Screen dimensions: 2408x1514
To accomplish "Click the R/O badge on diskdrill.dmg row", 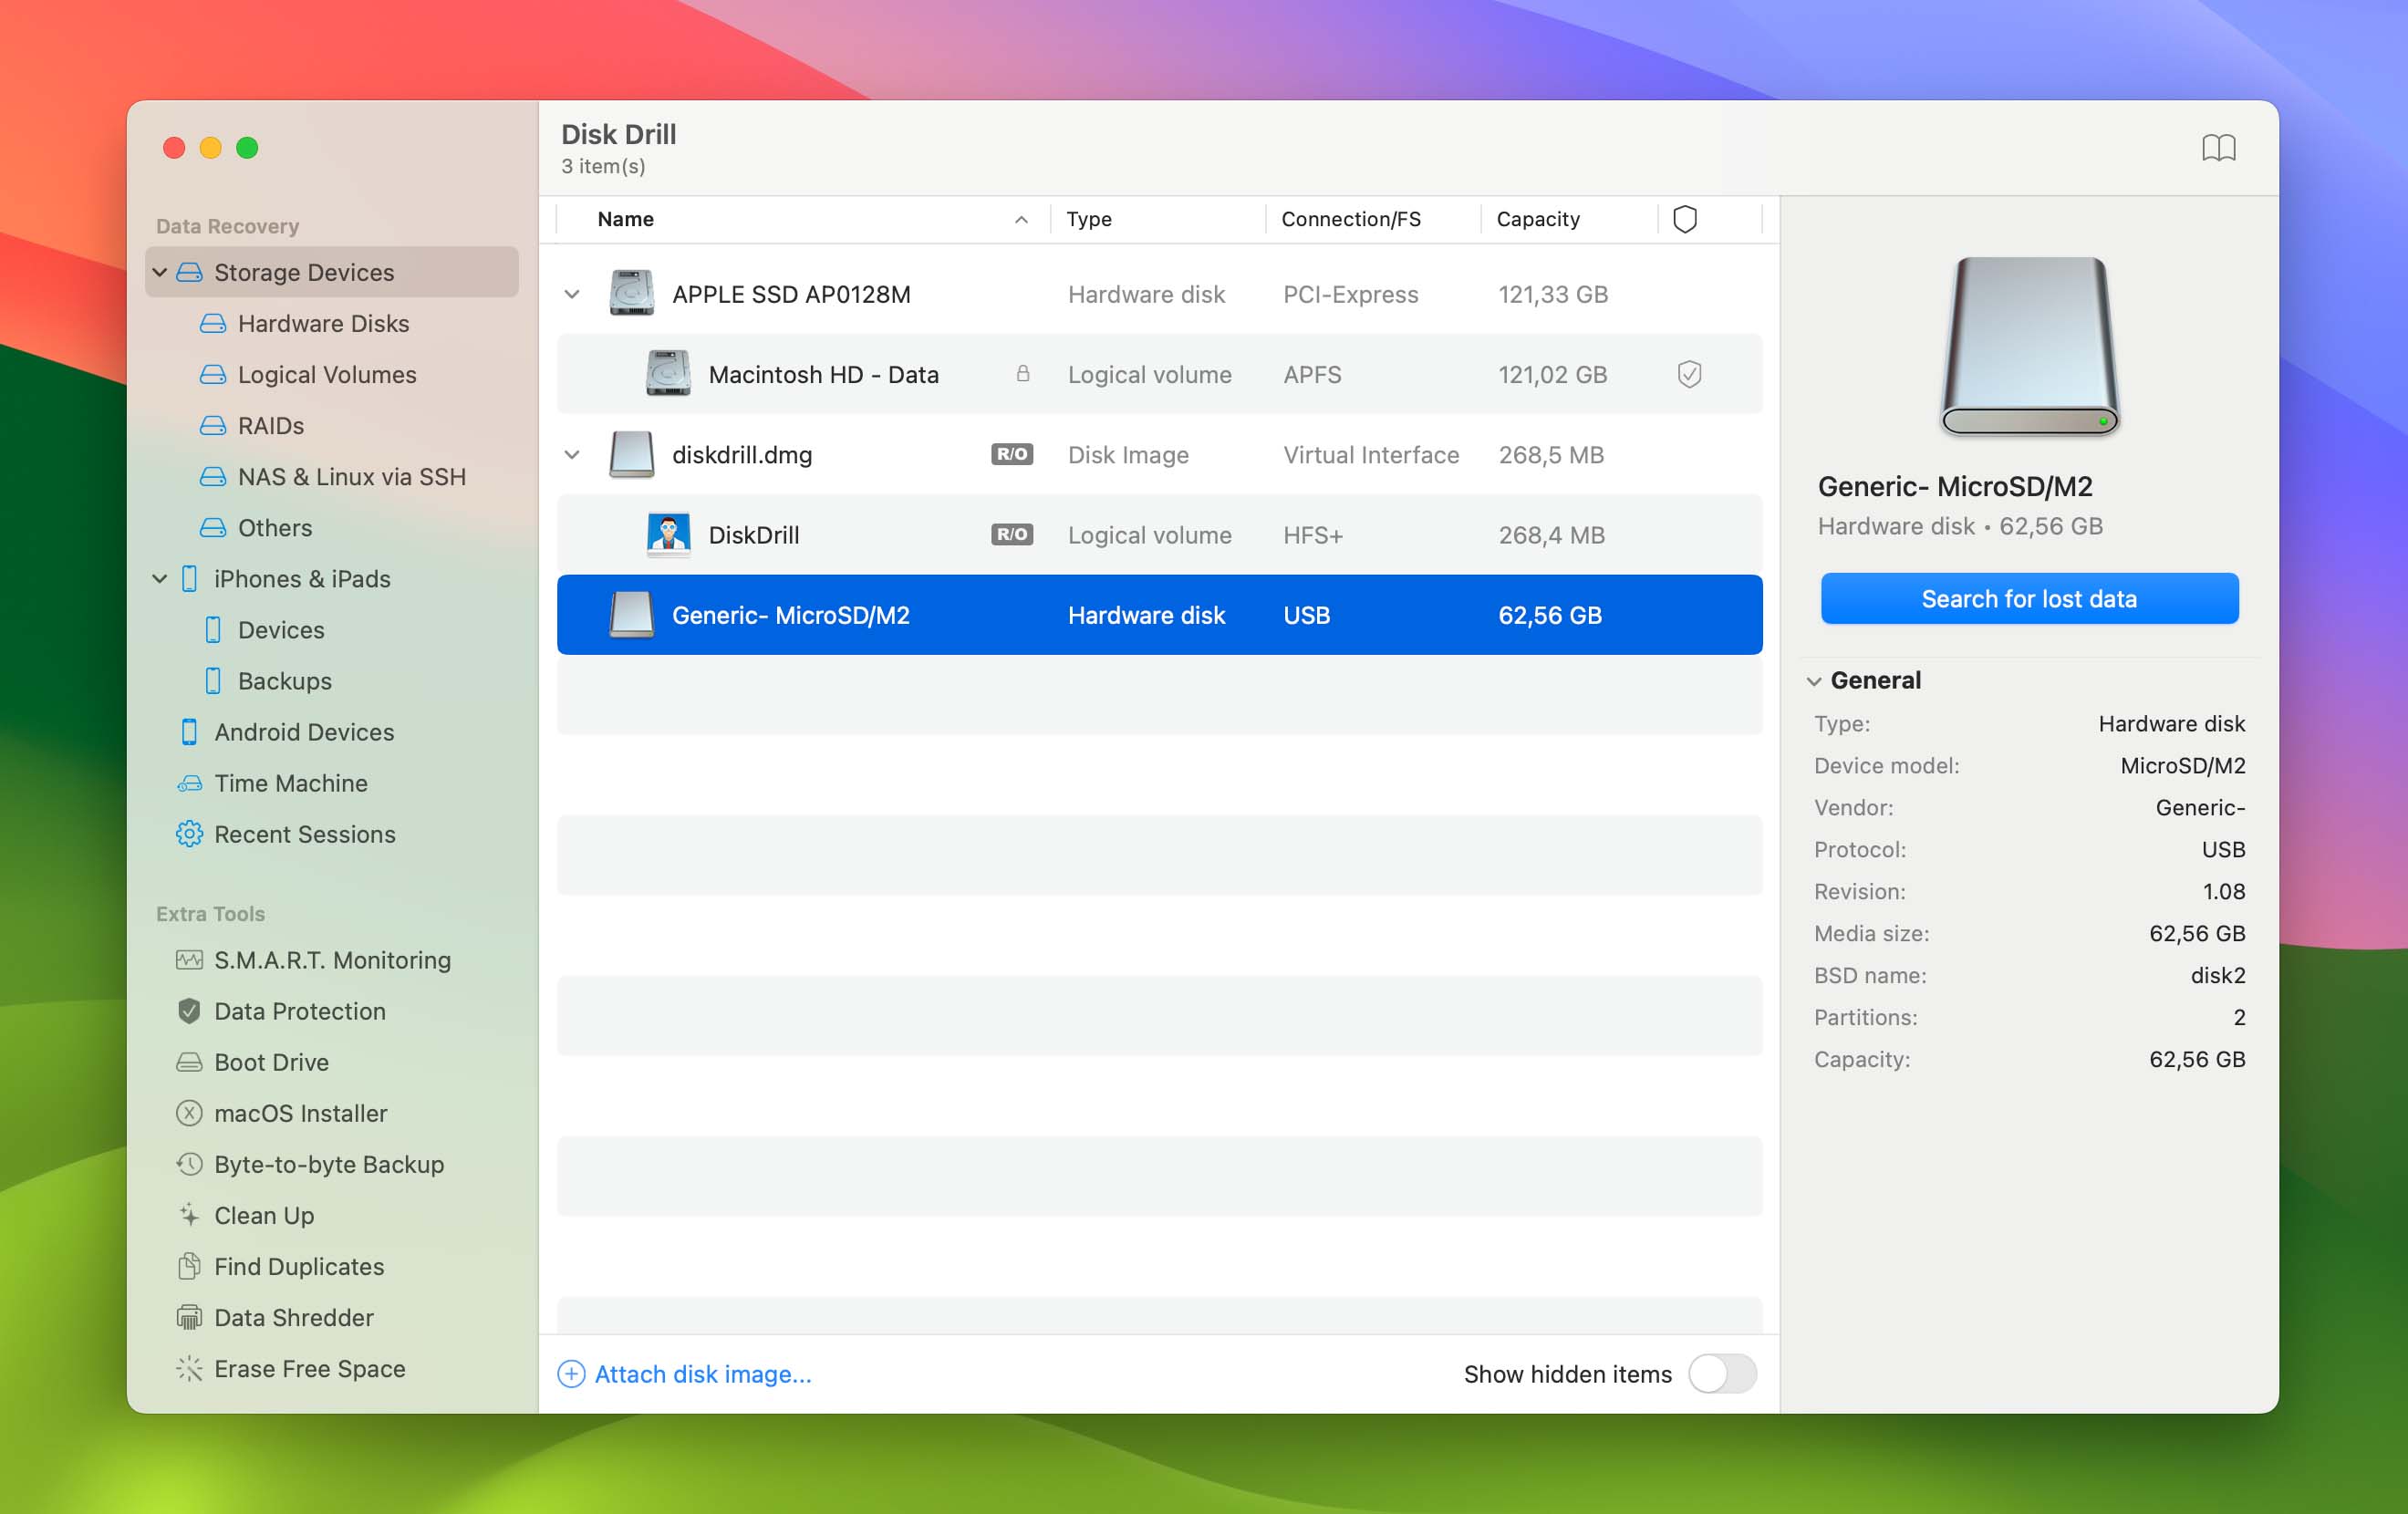I will point(1012,454).
